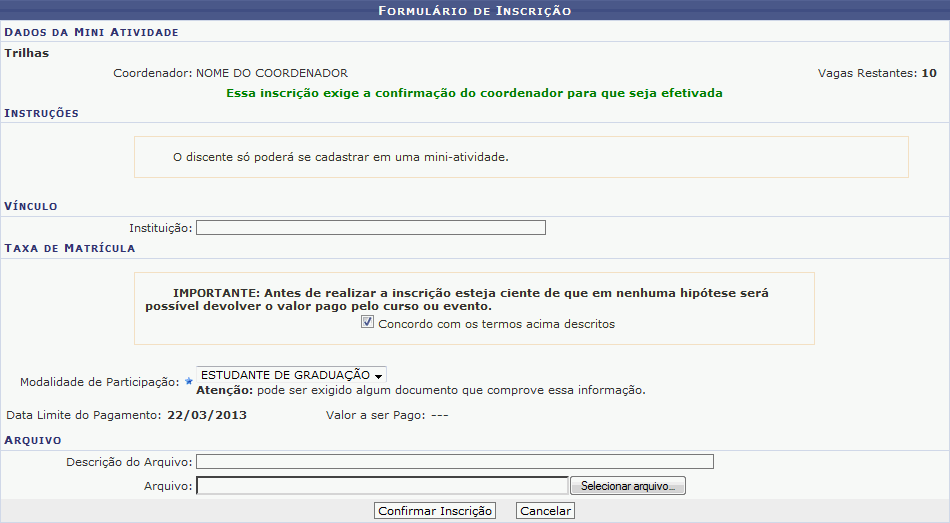Focus the Descrição do Arquivo field
Screen dimensions: 950x523
coord(455,461)
